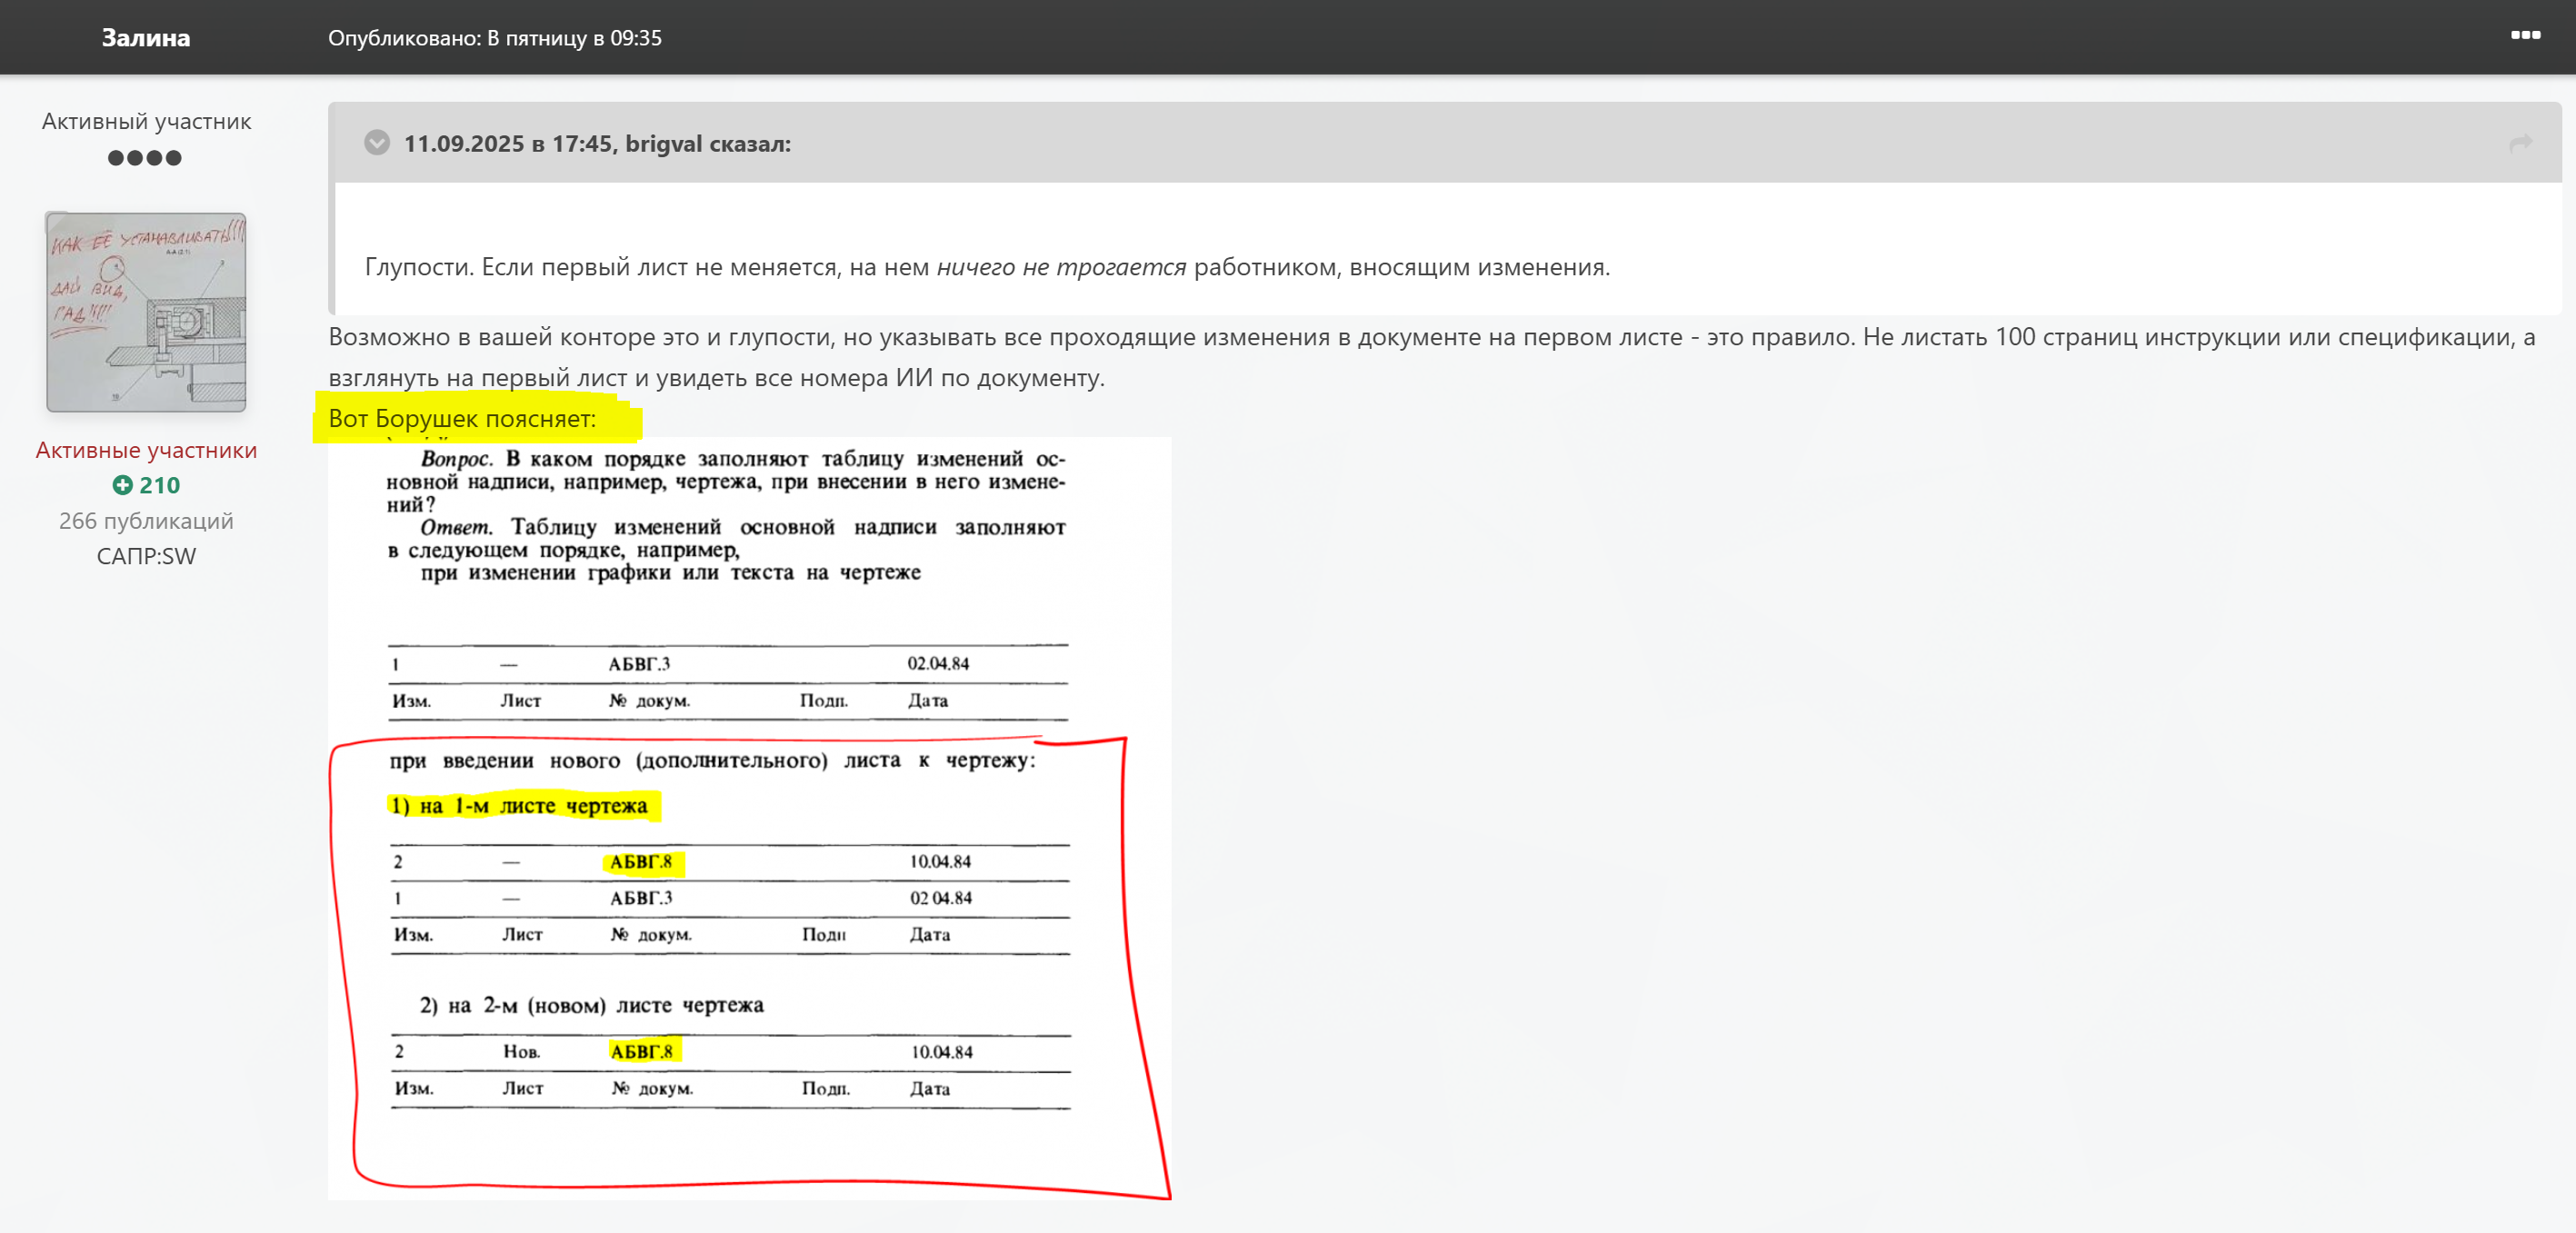Click the "САПР:SW" profile field
The height and width of the screenshot is (1233, 2576).
(146, 557)
